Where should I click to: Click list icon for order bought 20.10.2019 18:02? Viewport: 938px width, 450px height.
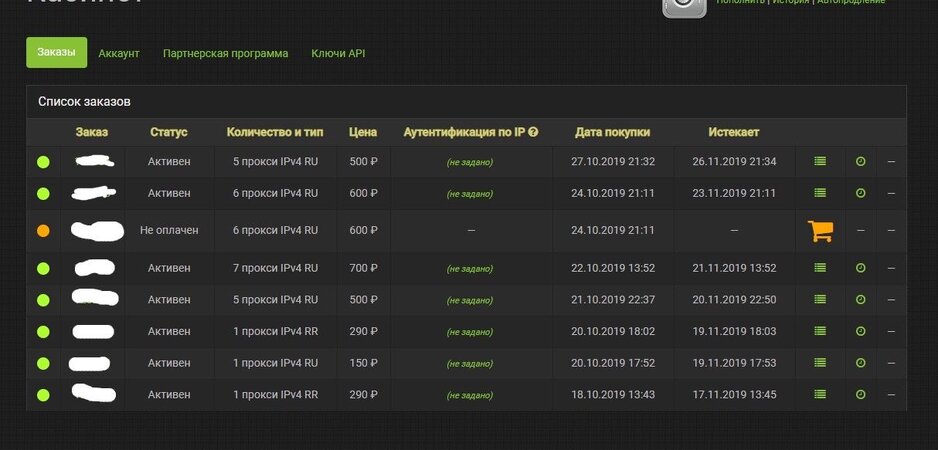(x=820, y=331)
